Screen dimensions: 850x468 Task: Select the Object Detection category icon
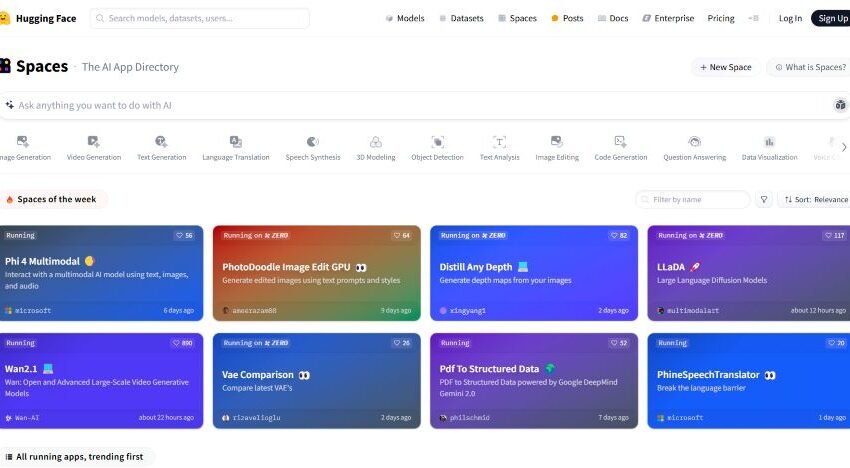click(x=437, y=142)
